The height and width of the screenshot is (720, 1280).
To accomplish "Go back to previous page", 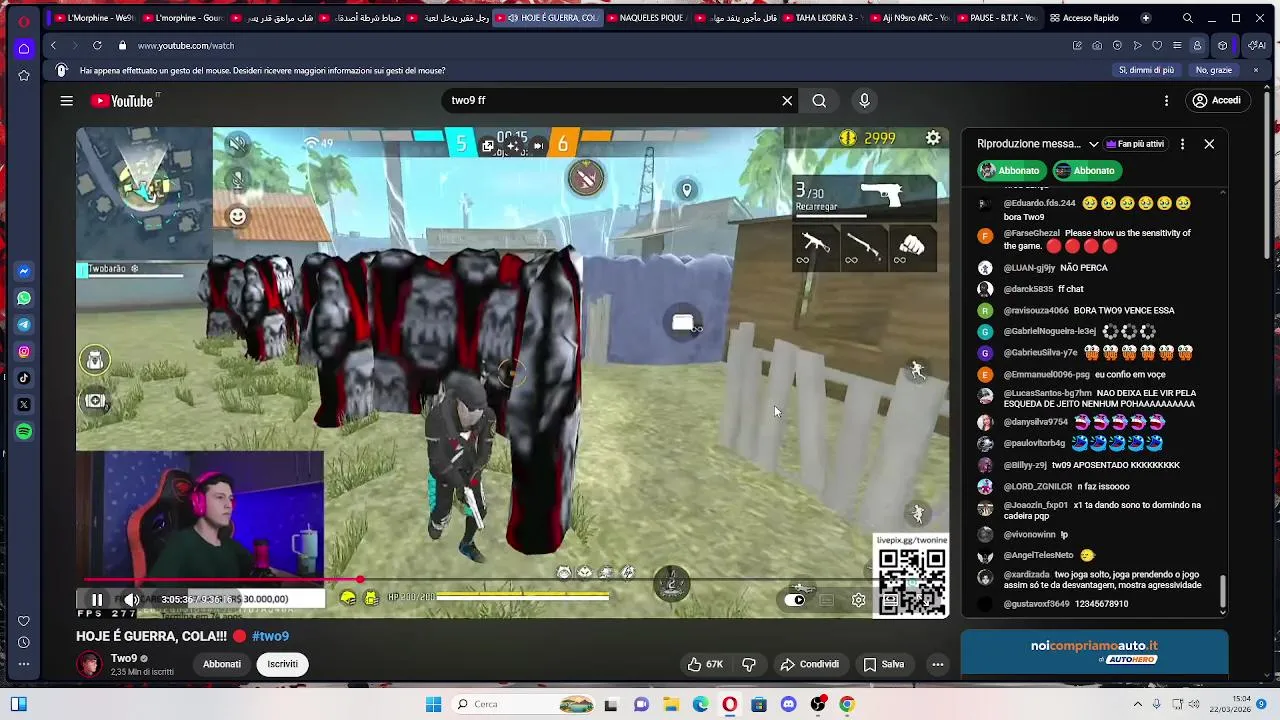I will pyautogui.click(x=53, y=45).
